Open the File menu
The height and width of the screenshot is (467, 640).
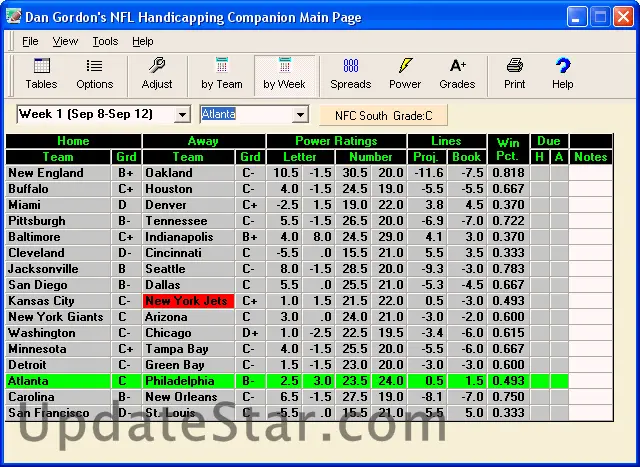point(30,41)
